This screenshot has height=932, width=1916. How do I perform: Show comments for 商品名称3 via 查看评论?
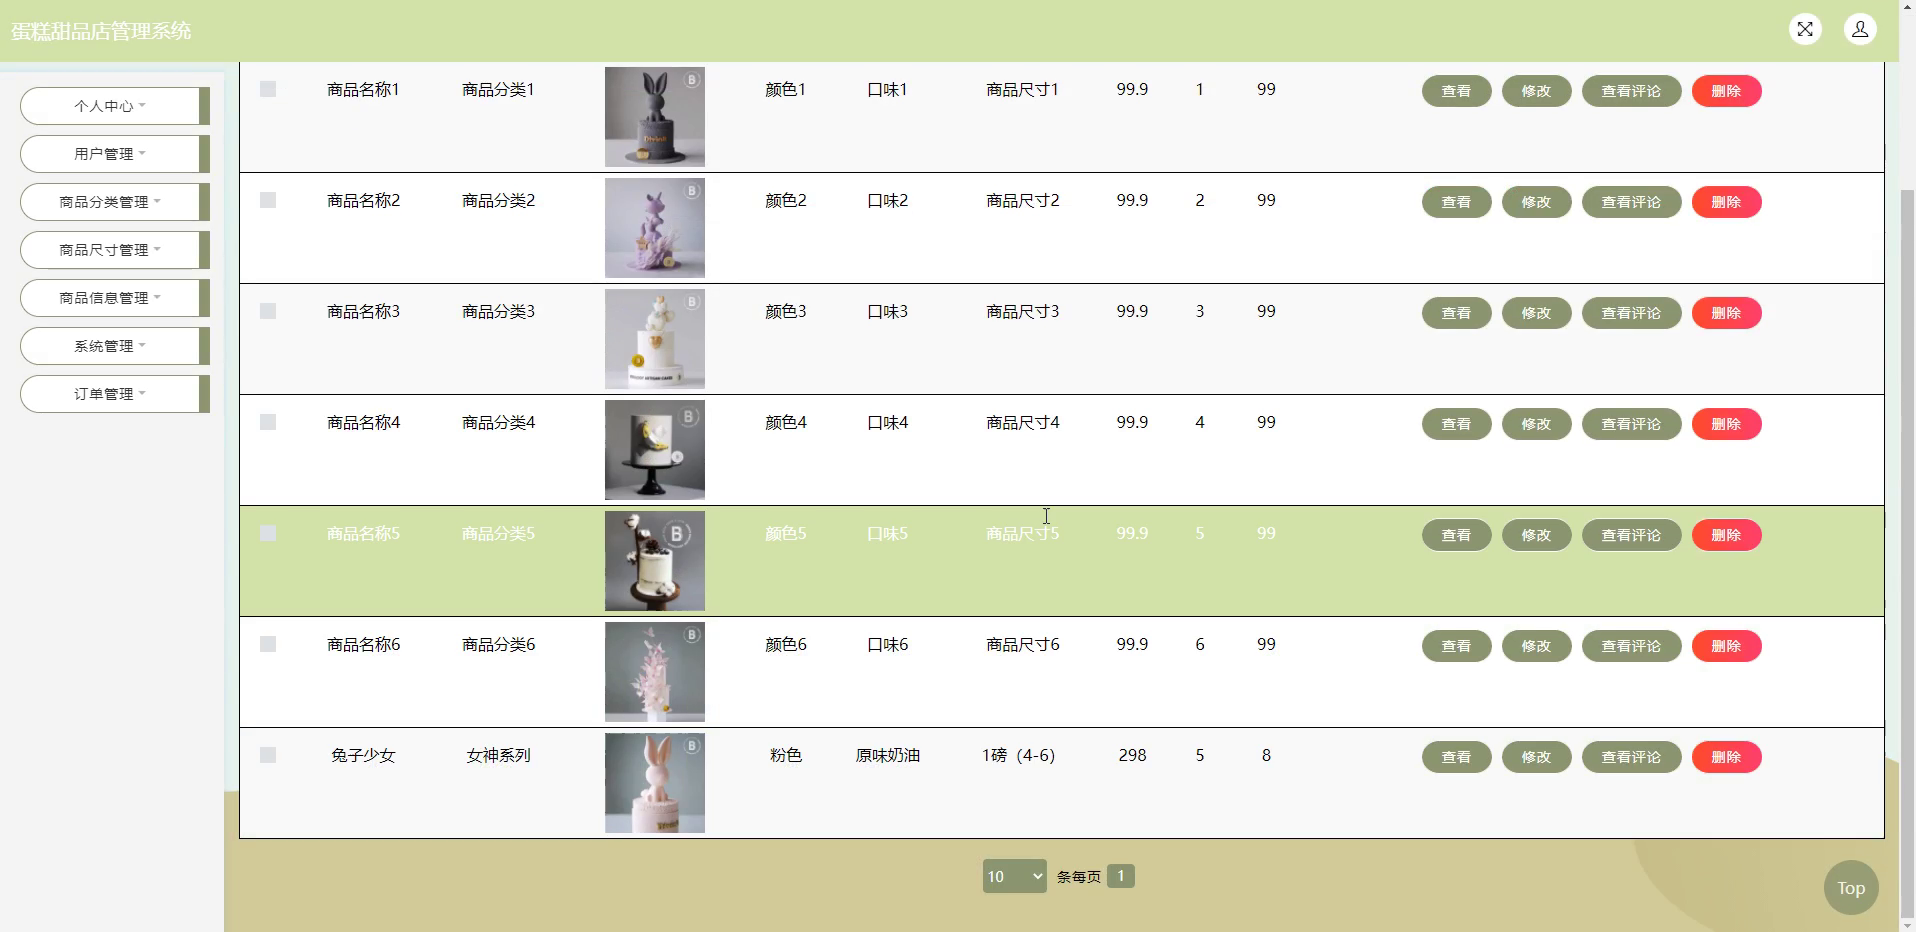coord(1632,313)
